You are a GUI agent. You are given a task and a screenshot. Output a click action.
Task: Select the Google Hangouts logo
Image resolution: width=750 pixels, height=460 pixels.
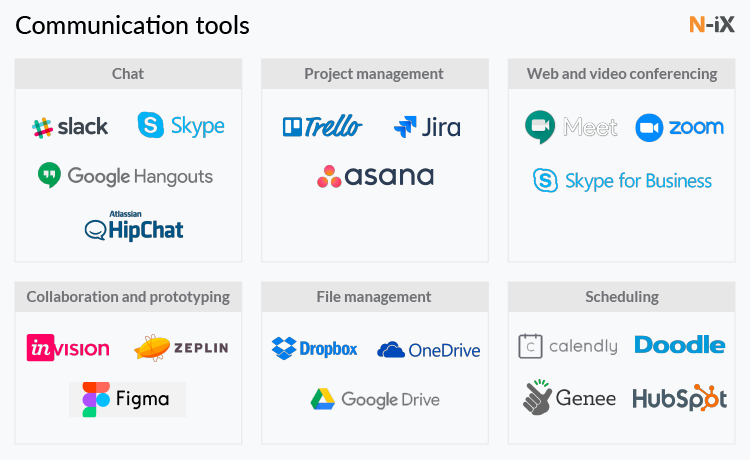[x=125, y=175]
